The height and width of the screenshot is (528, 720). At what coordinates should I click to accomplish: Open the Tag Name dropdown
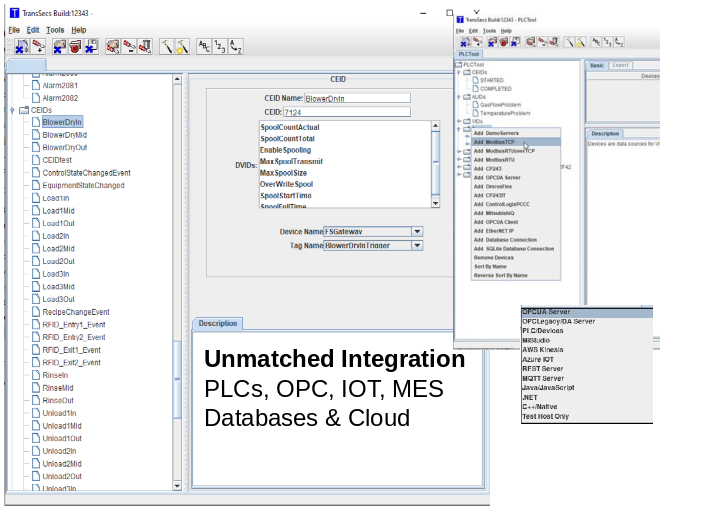point(417,245)
